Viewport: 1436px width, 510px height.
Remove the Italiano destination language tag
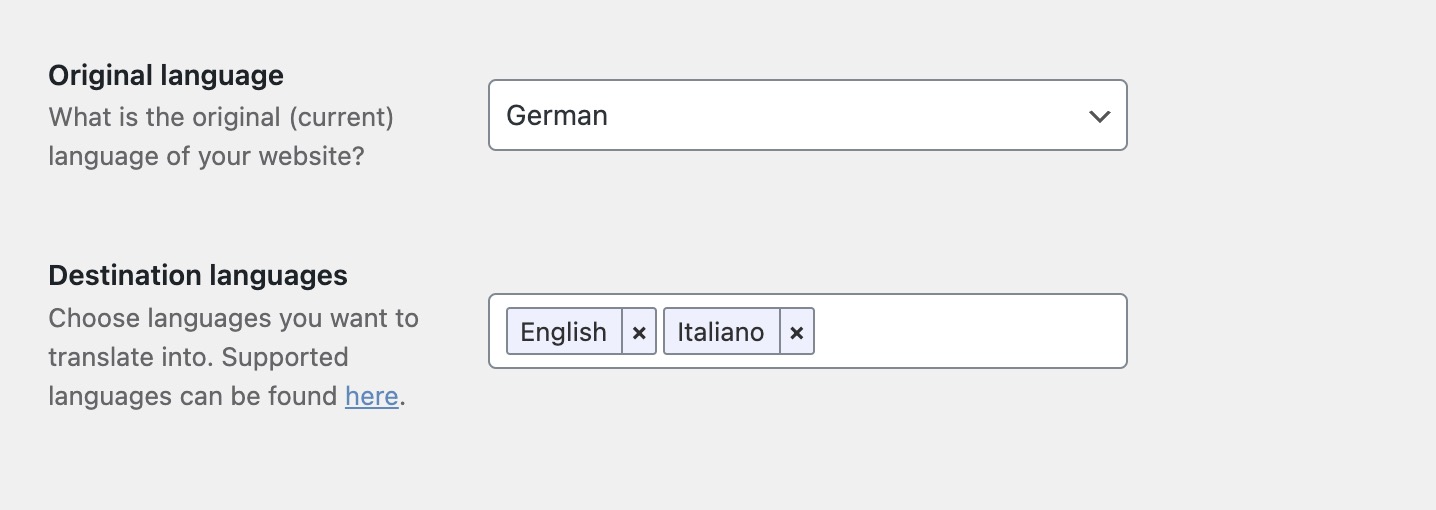(796, 332)
